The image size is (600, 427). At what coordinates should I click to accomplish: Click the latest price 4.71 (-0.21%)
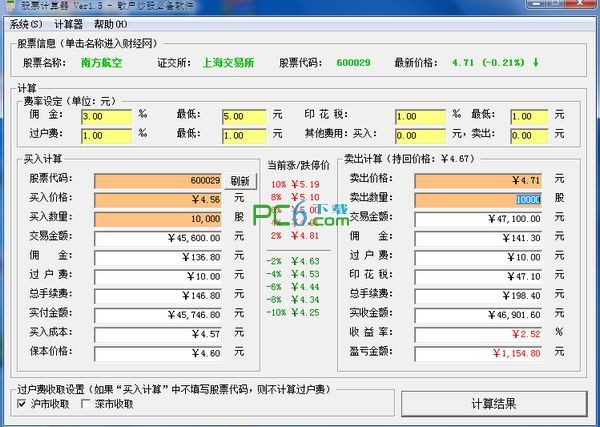point(488,63)
